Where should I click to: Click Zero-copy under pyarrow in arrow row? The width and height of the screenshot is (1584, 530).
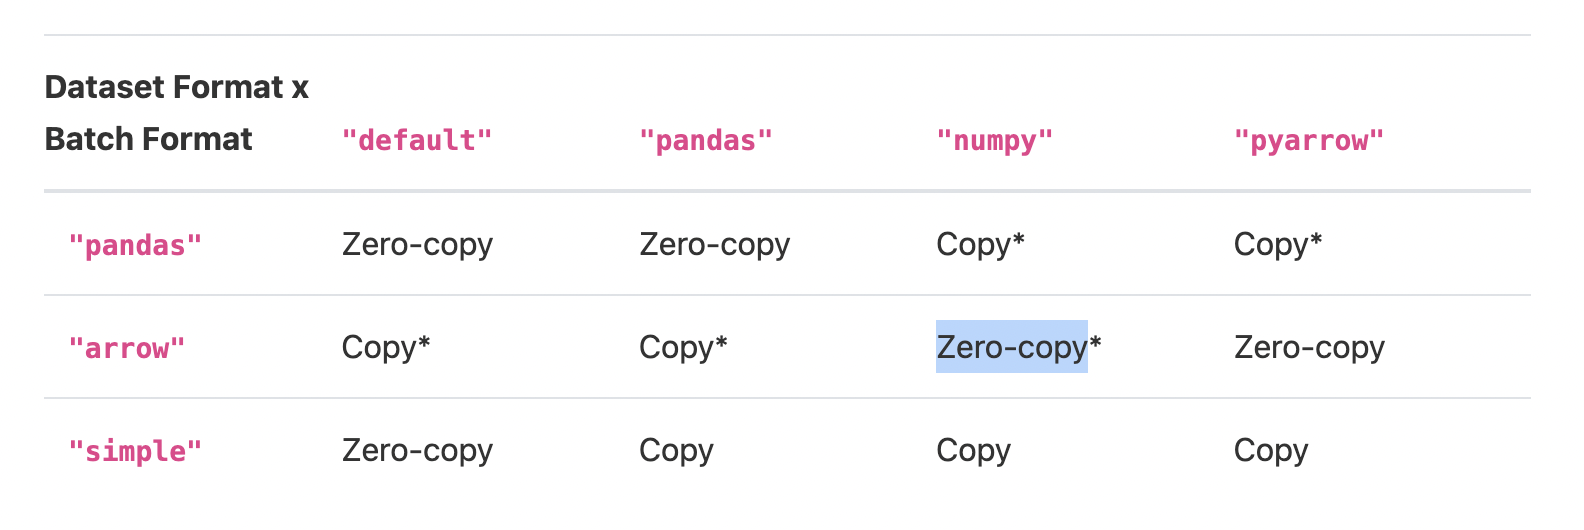pyautogui.click(x=1309, y=348)
